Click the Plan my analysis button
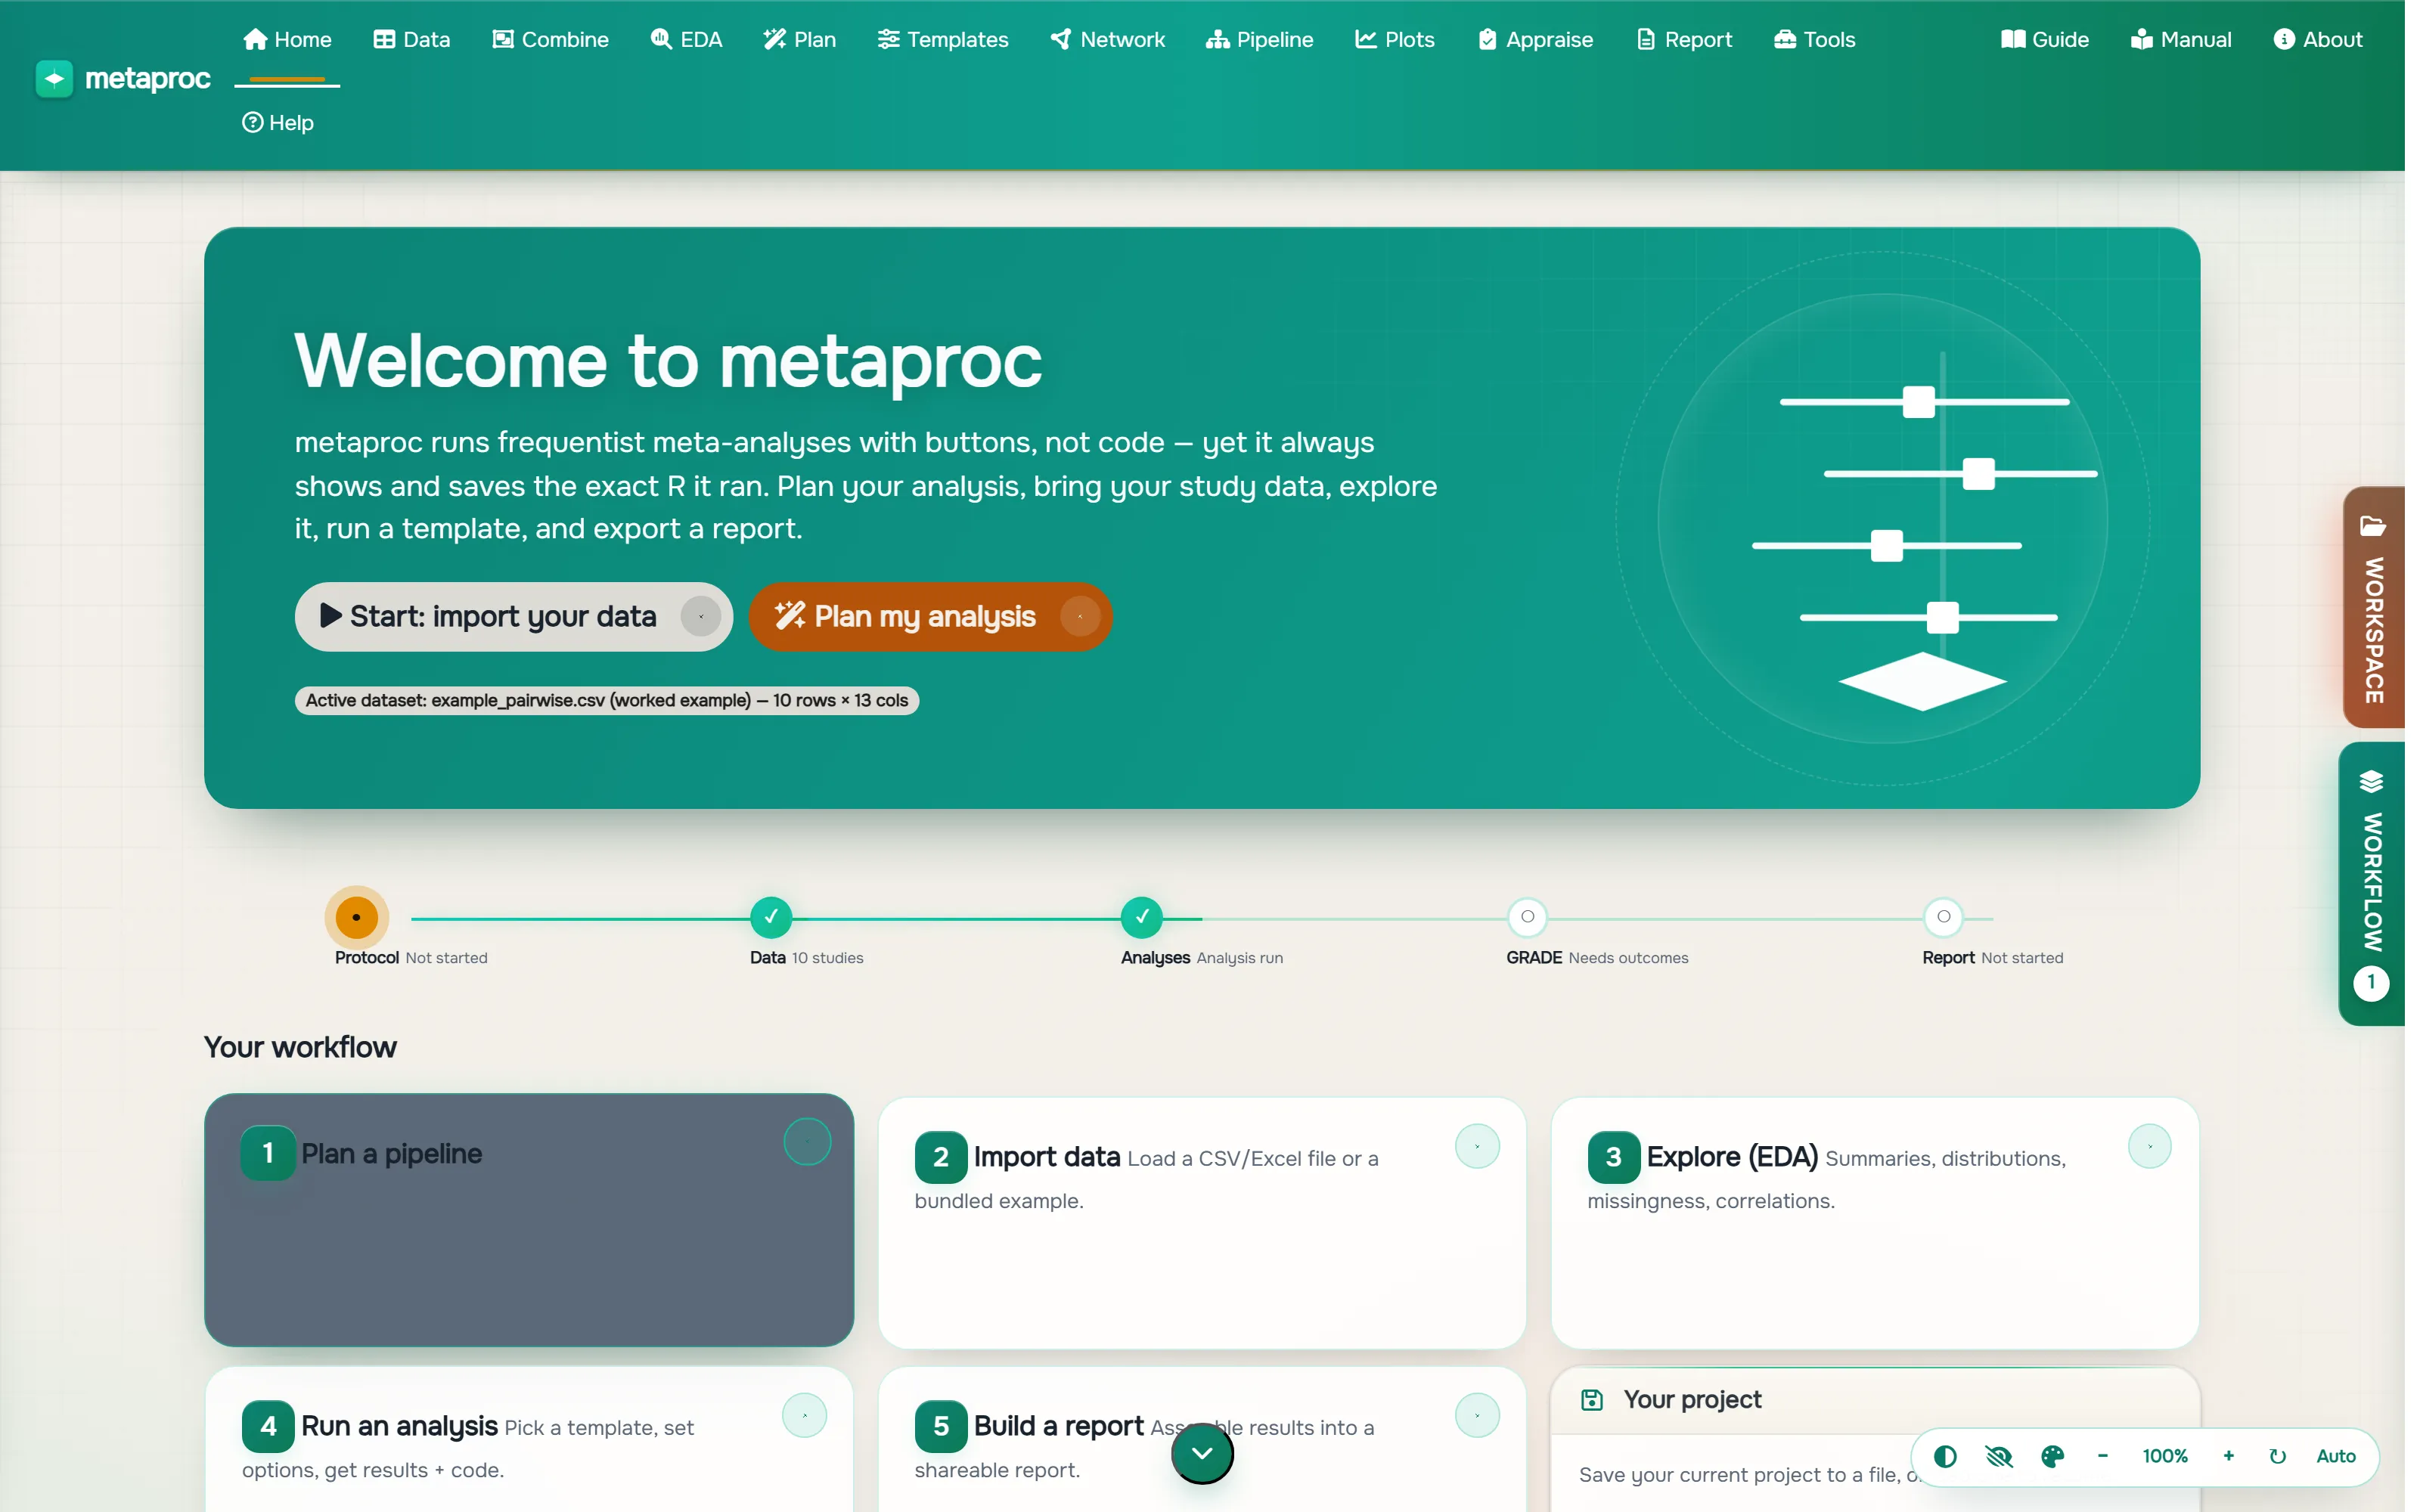Screen dimensions: 2420x1512 pos(931,617)
